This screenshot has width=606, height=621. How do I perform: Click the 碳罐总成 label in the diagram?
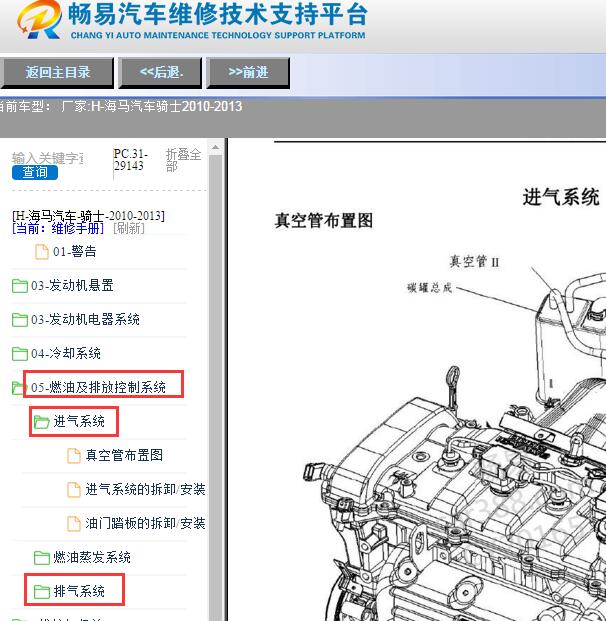pyautogui.click(x=429, y=288)
